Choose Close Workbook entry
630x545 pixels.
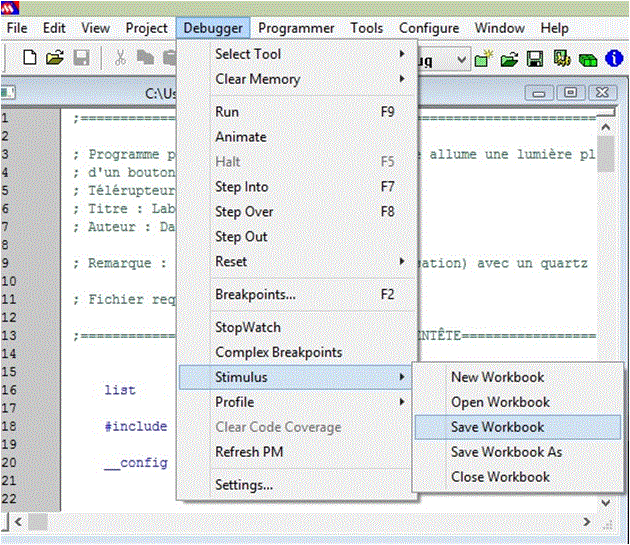[x=518, y=477]
